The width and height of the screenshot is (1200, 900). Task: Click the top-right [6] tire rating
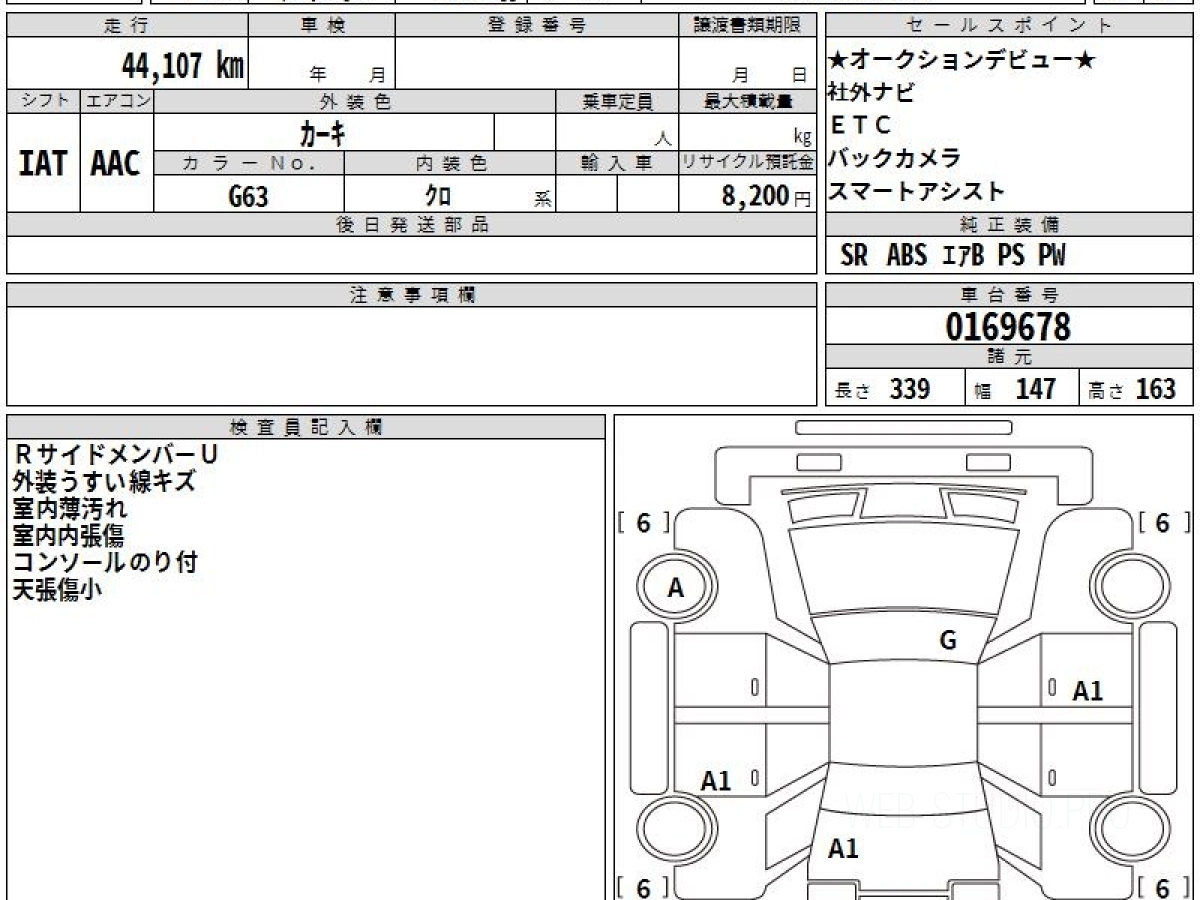[x=1162, y=523]
